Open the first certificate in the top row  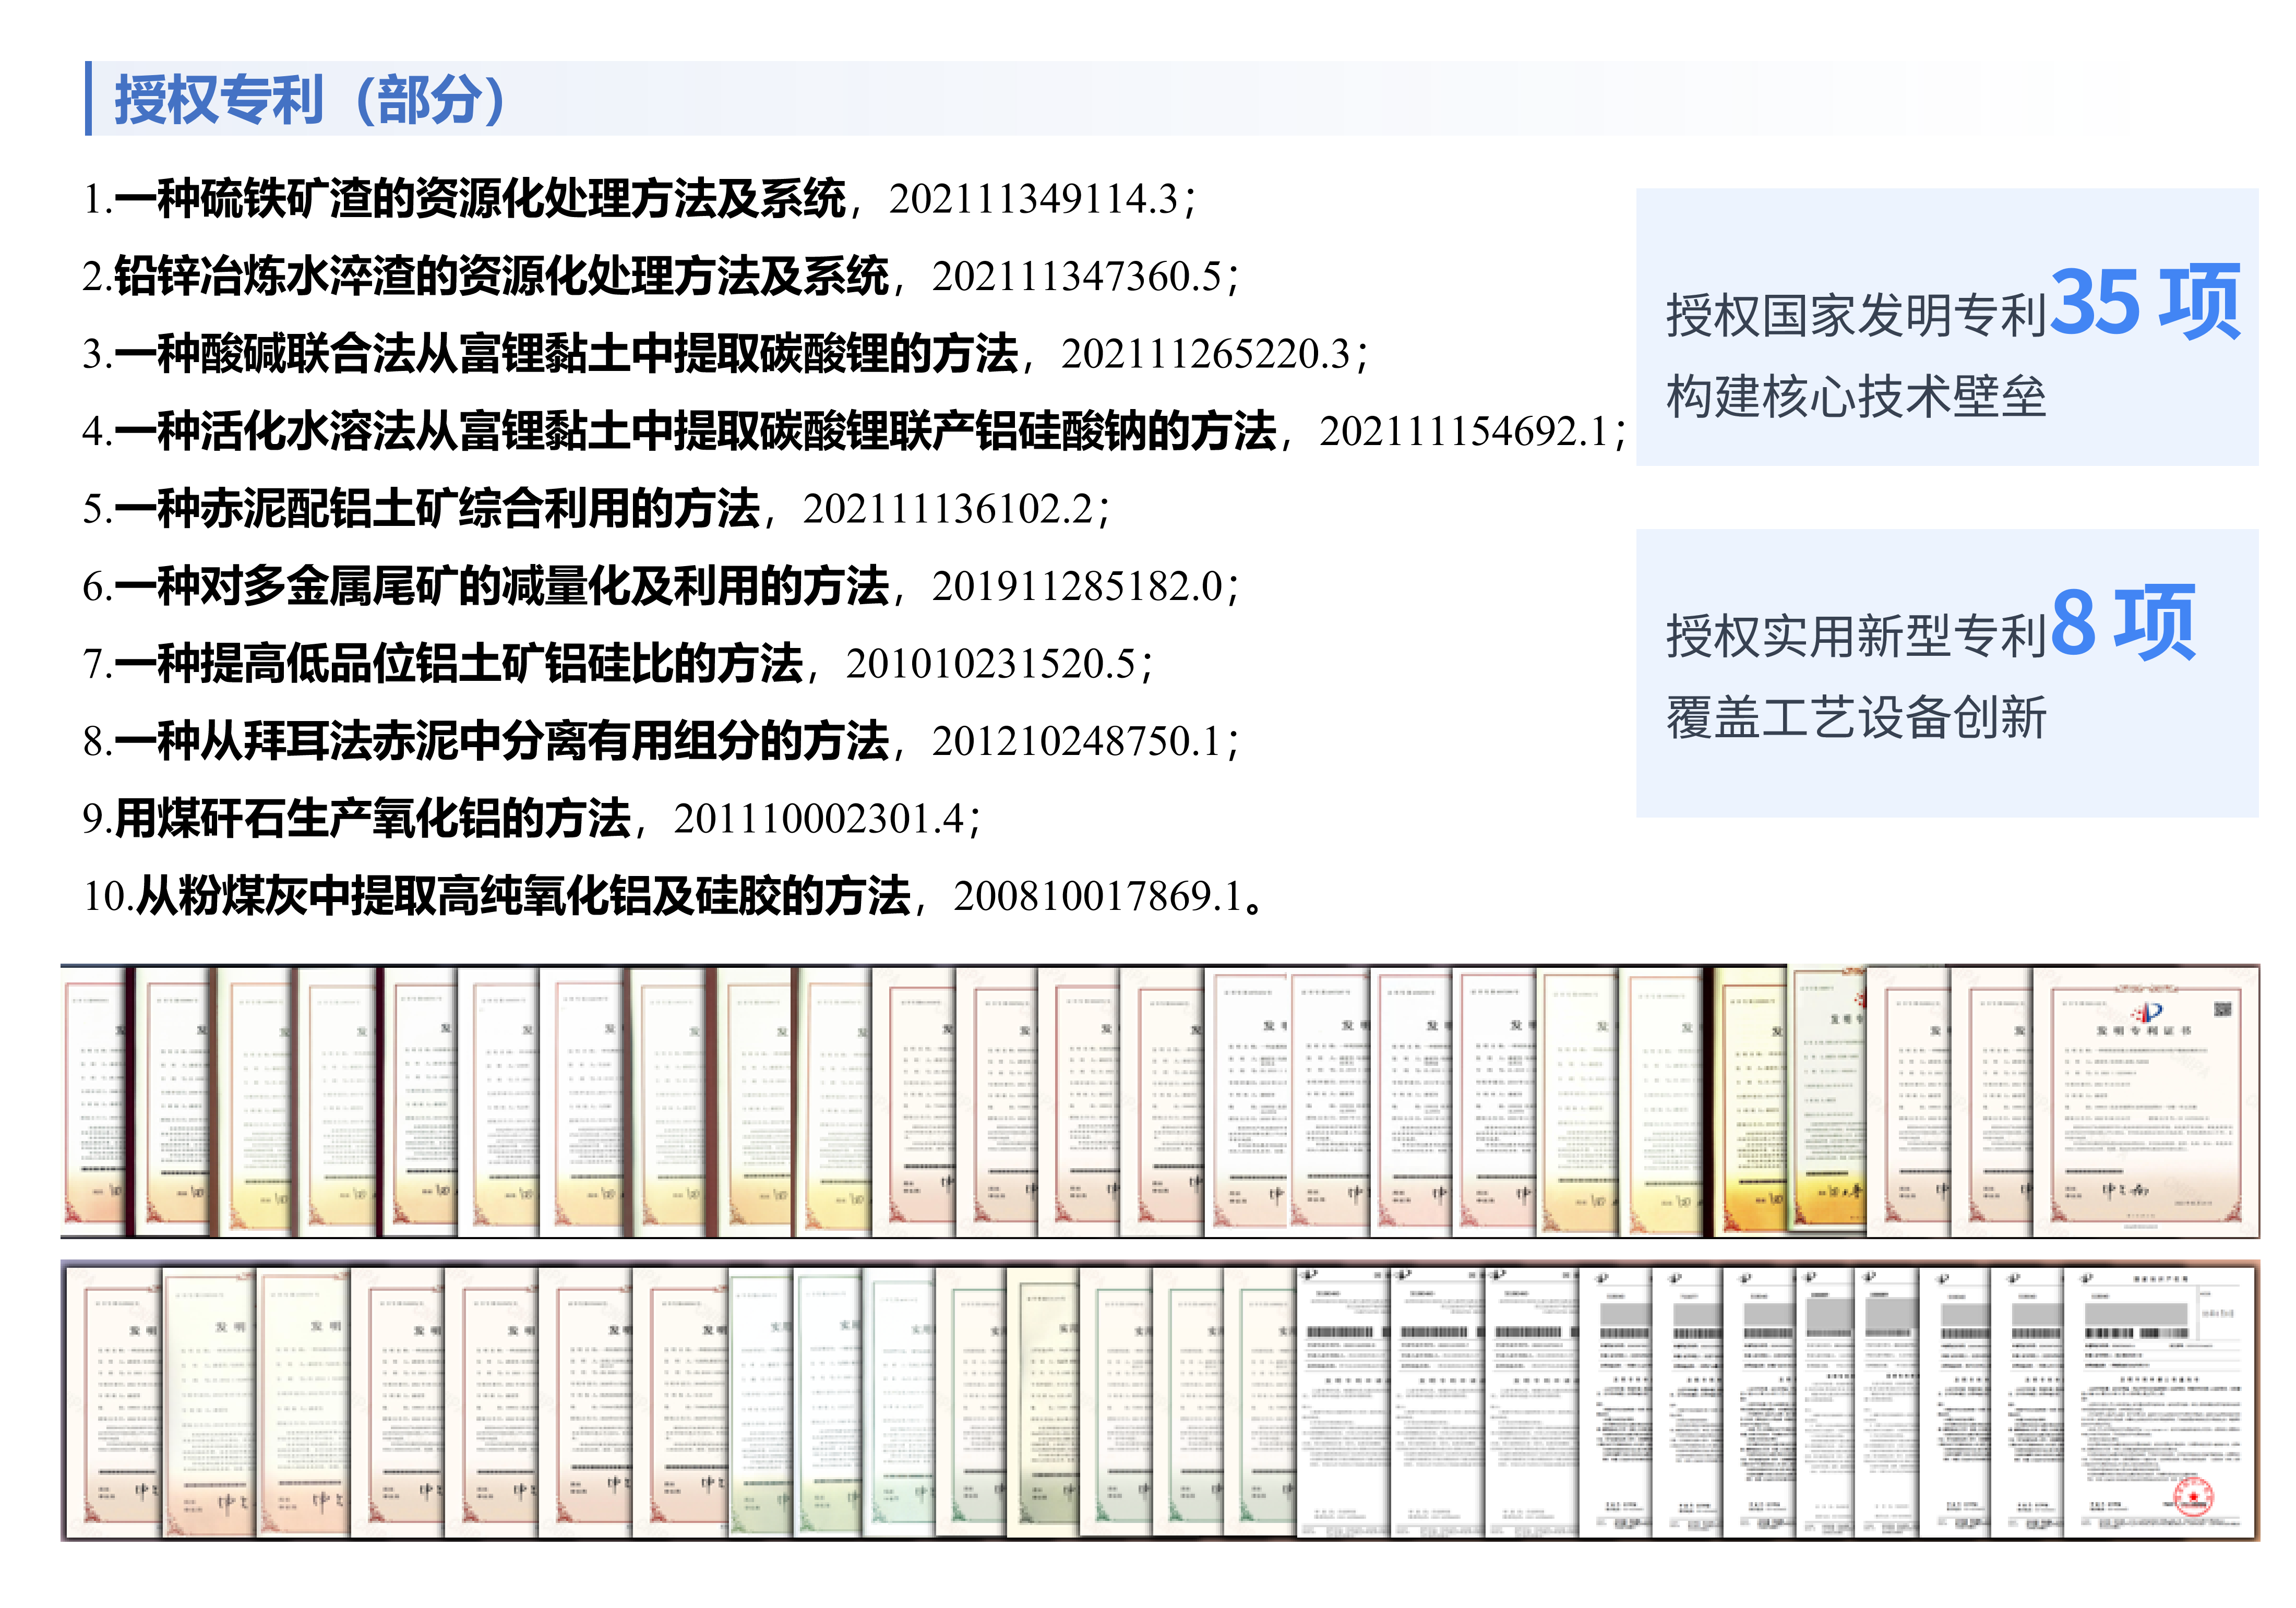point(94,1102)
